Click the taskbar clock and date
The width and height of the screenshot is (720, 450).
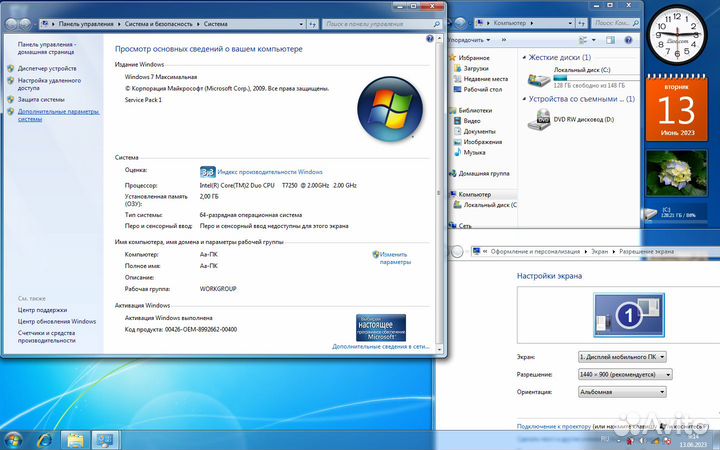pyautogui.click(x=693, y=440)
